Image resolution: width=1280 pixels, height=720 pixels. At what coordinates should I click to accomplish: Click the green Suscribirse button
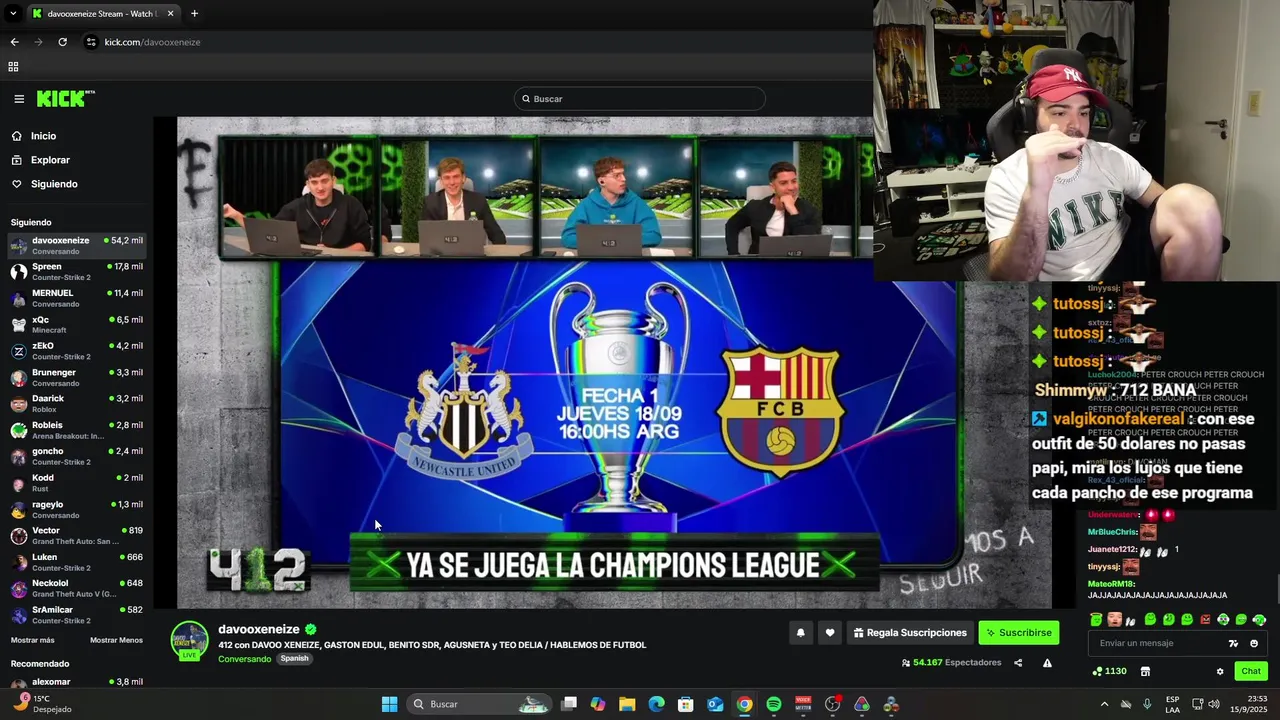point(1018,633)
